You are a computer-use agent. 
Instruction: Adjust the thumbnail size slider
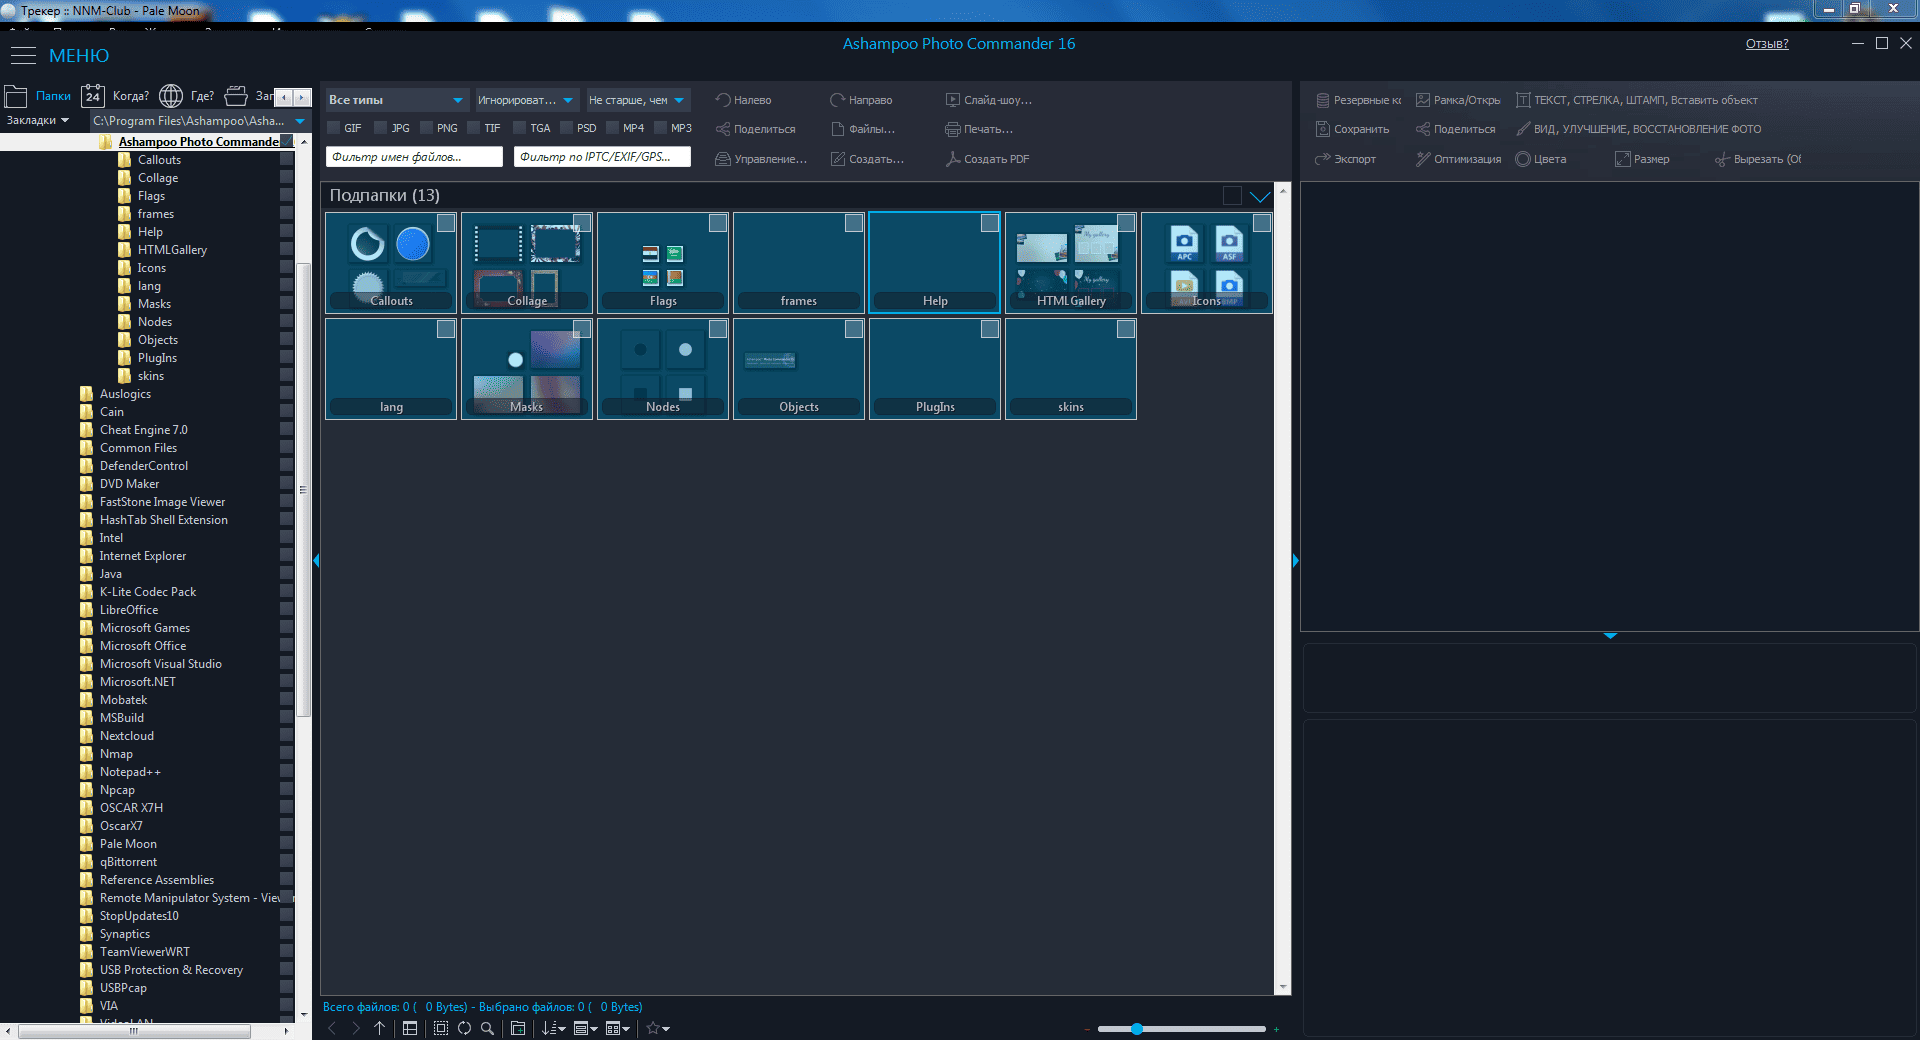[x=1137, y=1029]
